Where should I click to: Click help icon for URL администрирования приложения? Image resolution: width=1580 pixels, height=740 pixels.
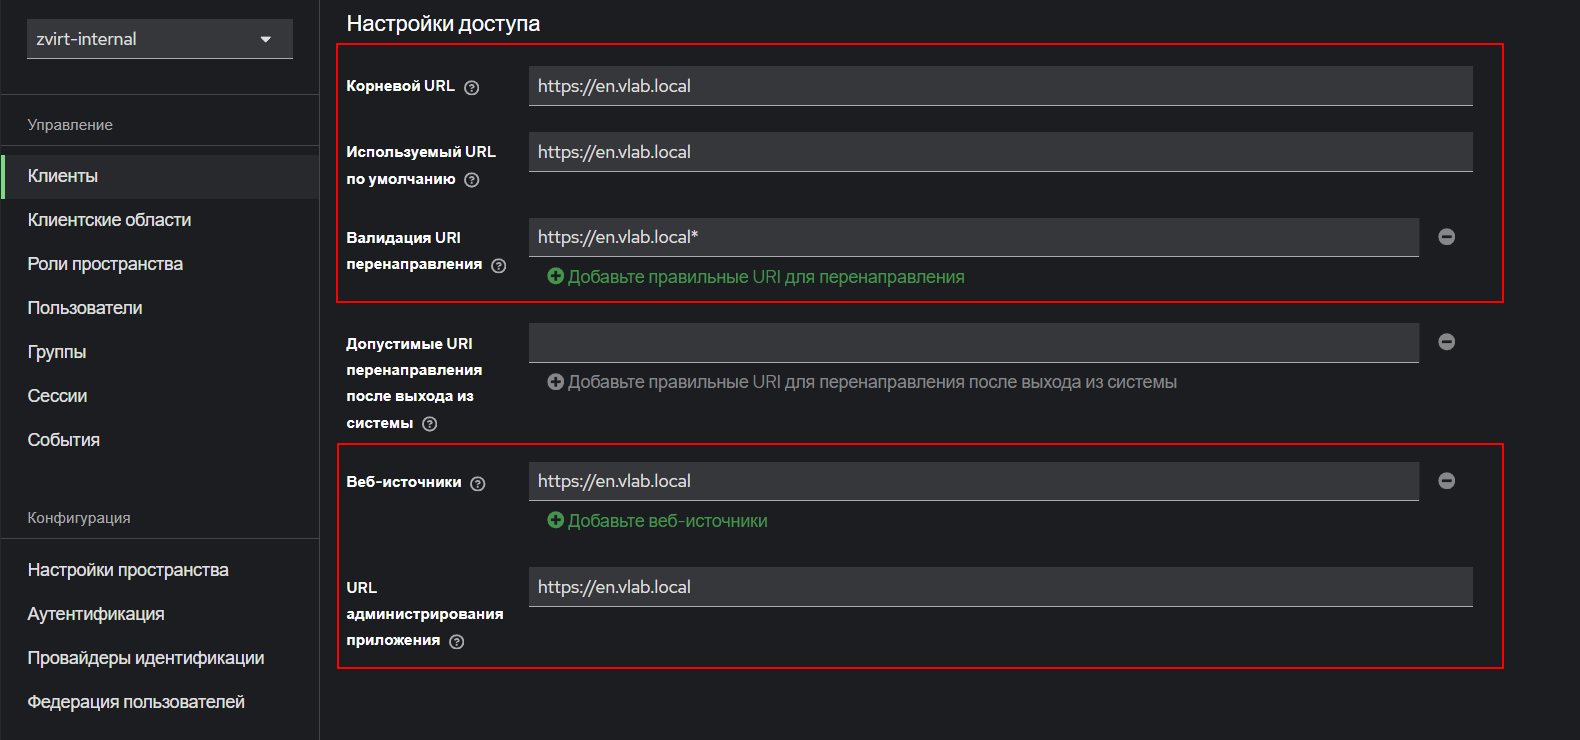click(457, 642)
